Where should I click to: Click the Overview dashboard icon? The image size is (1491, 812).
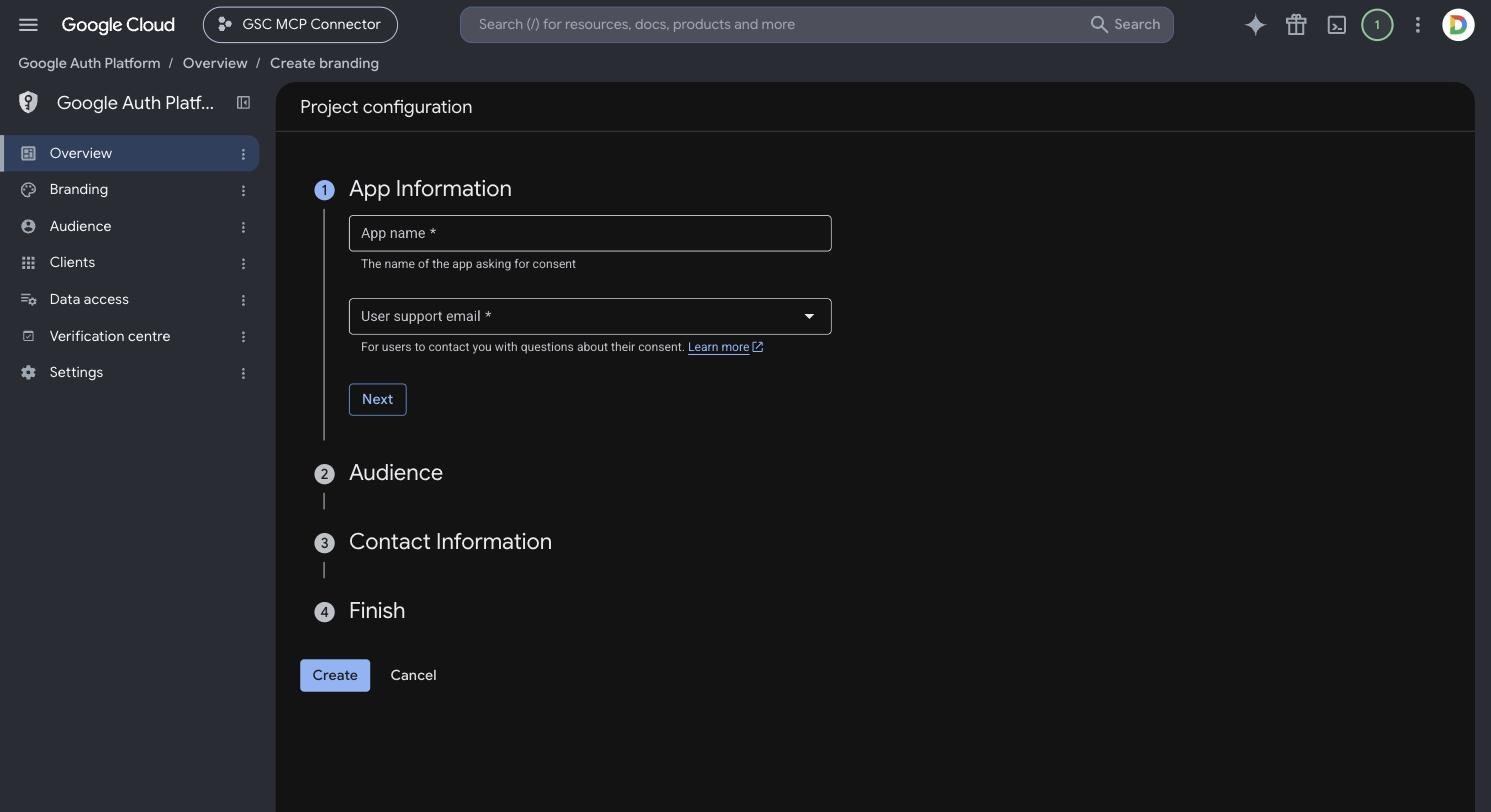pyautogui.click(x=28, y=153)
